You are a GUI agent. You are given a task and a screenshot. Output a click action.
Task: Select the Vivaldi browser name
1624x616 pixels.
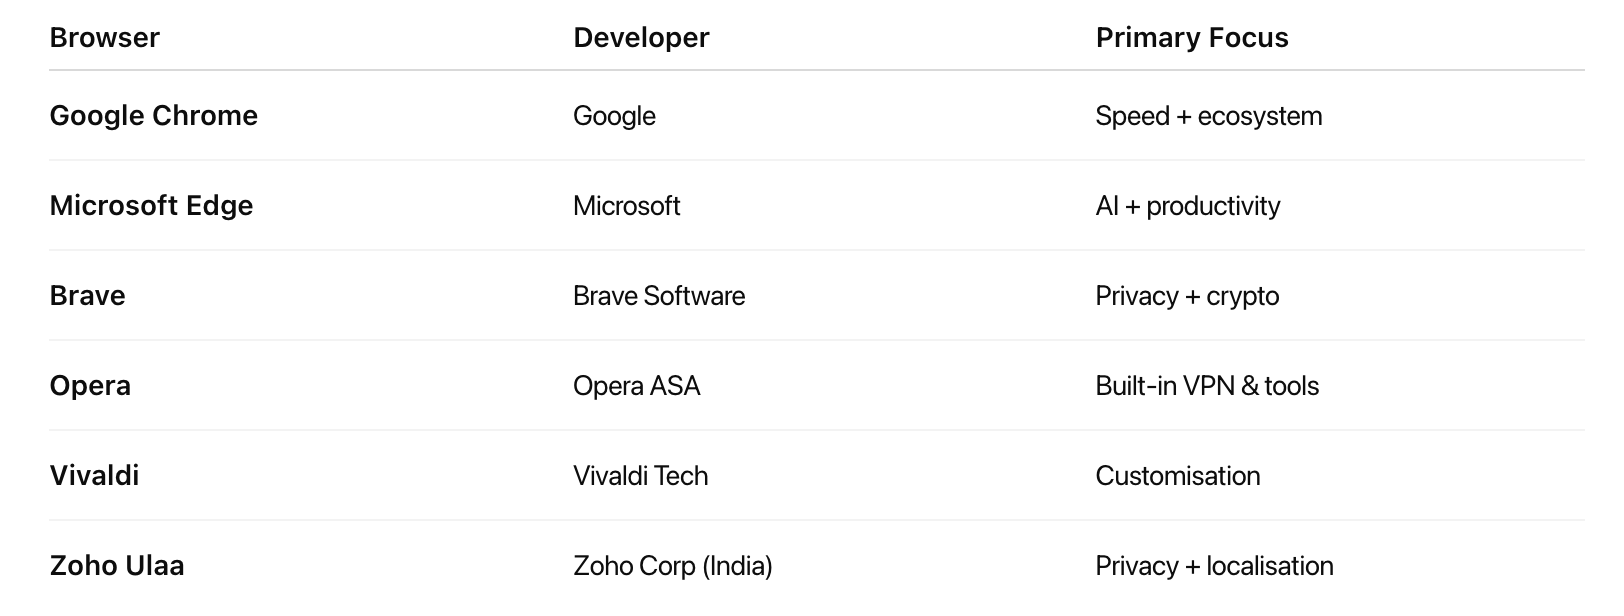coord(94,476)
